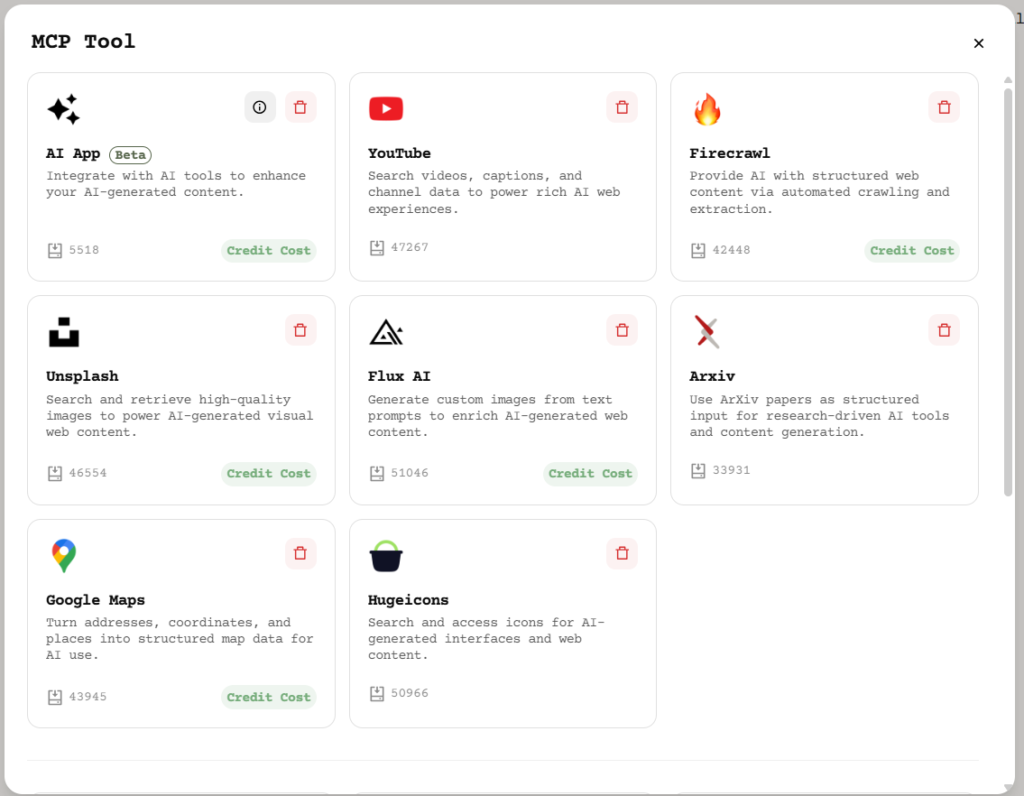1024x796 pixels.
Task: Click the Arxiv X logo
Action: point(707,332)
